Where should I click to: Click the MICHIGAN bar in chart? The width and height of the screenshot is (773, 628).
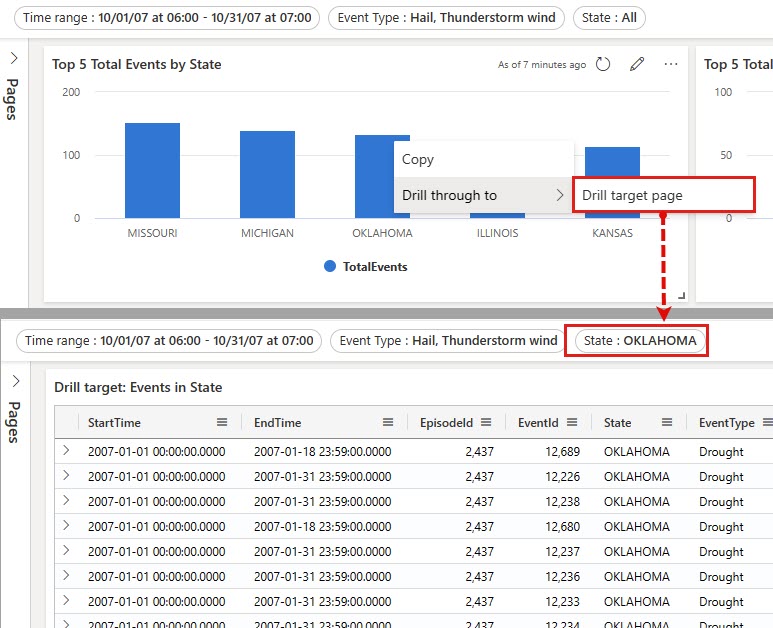click(x=267, y=174)
